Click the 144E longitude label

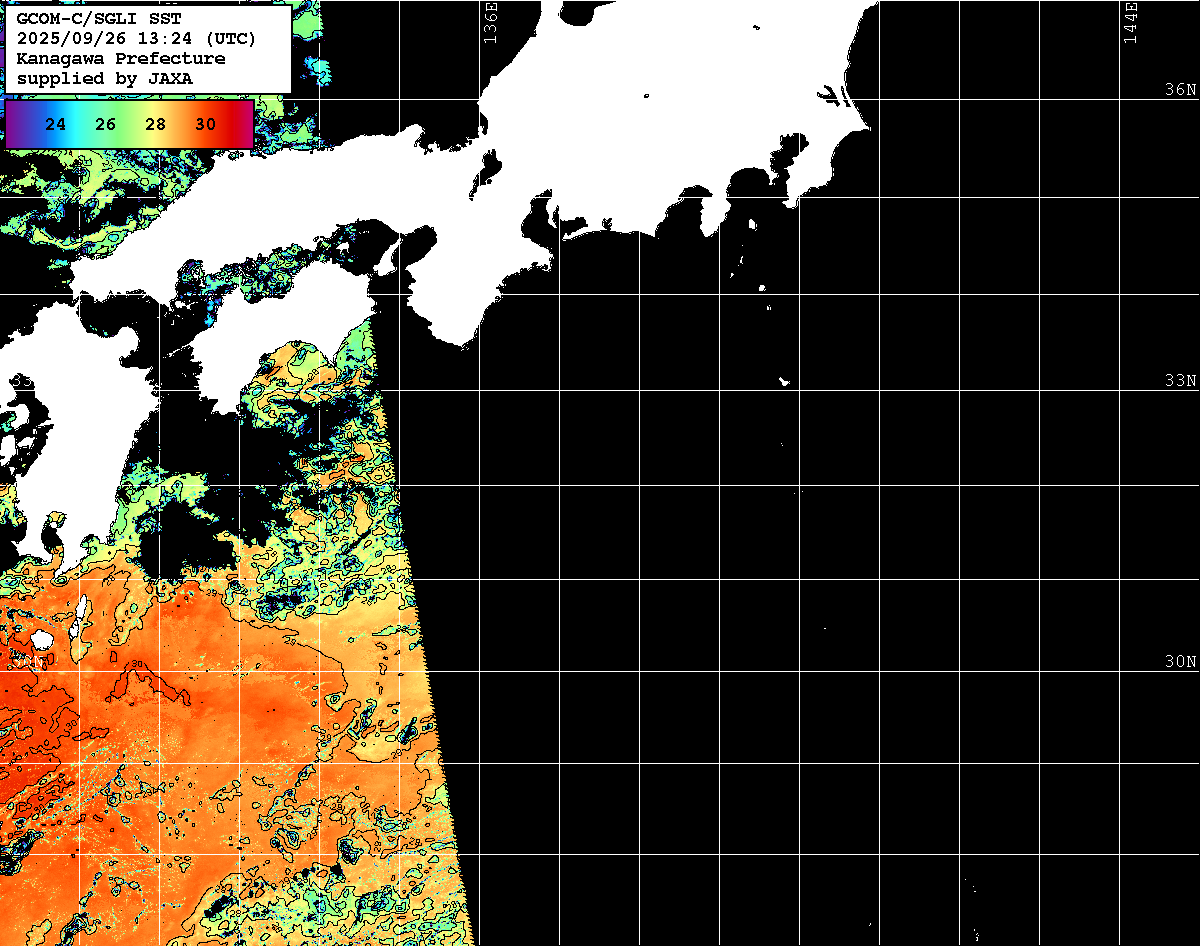[1130, 22]
